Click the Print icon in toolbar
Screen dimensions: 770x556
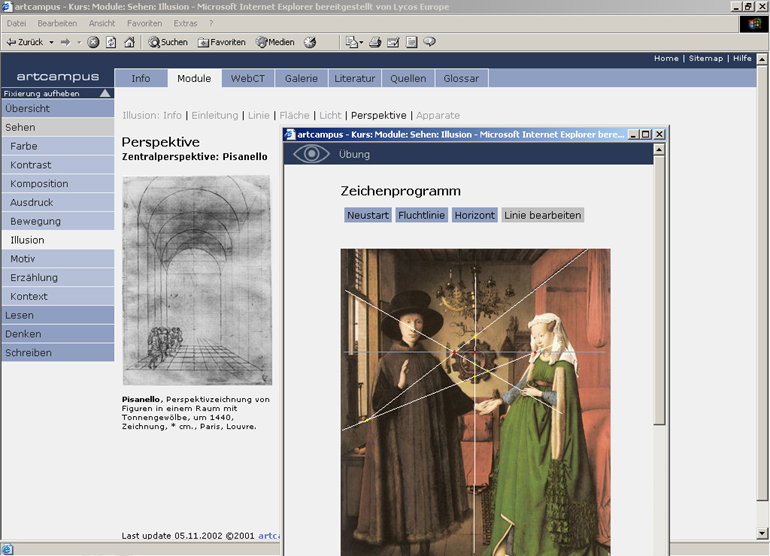point(375,42)
